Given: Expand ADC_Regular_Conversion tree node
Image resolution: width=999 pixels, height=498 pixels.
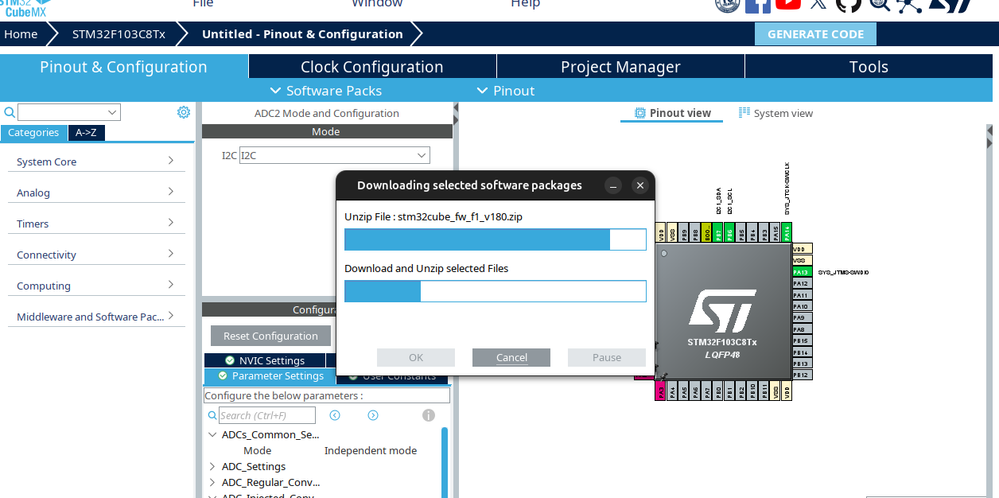Looking at the screenshot, I should click(x=213, y=482).
